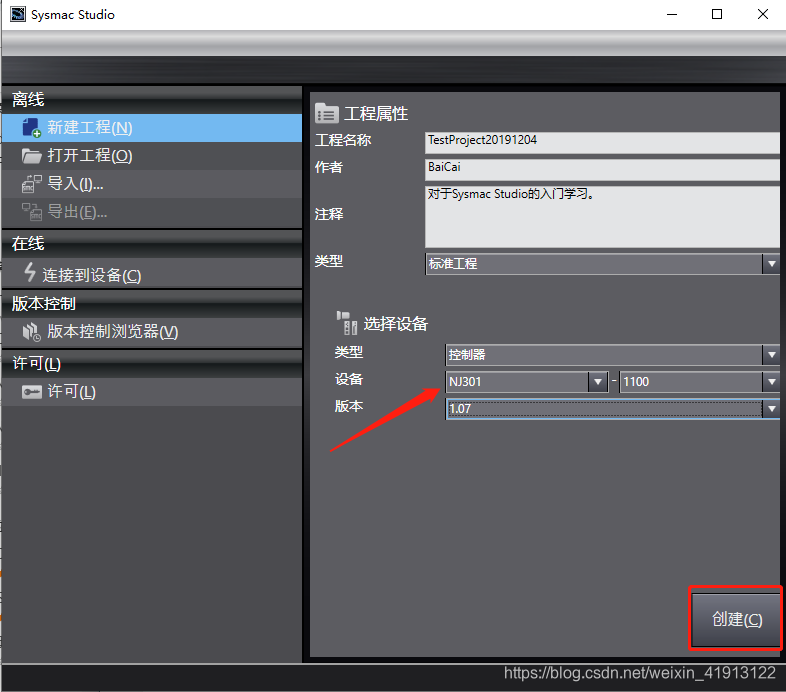
Task: Click the 设备 label
Action: coord(349,379)
